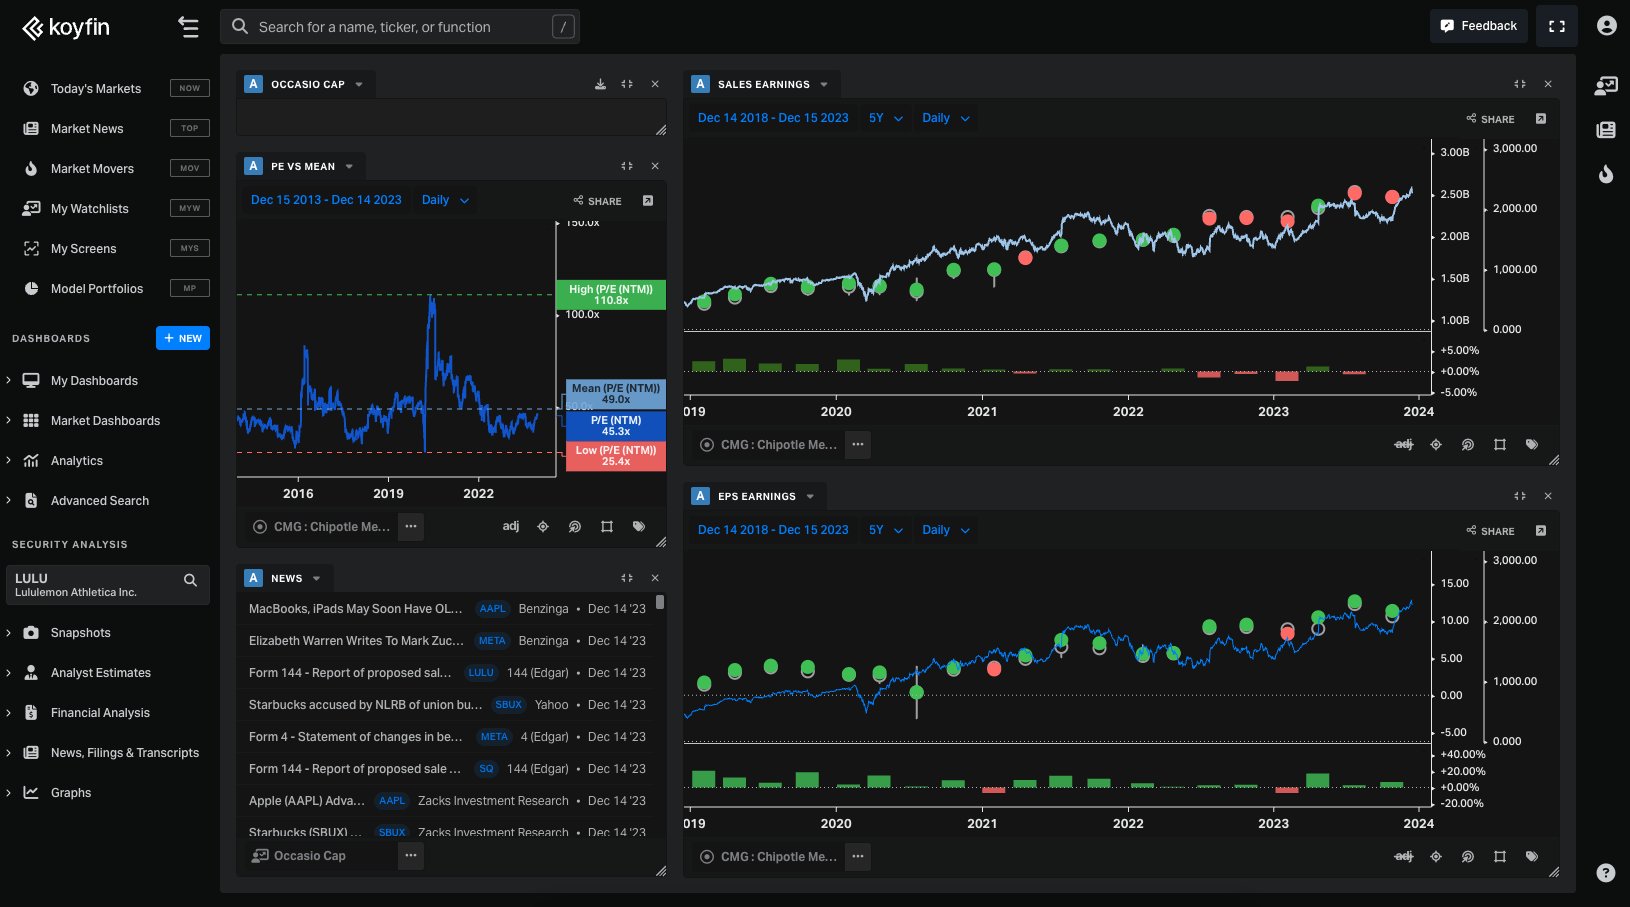
Task: Open the Feedback button
Action: click(1478, 26)
